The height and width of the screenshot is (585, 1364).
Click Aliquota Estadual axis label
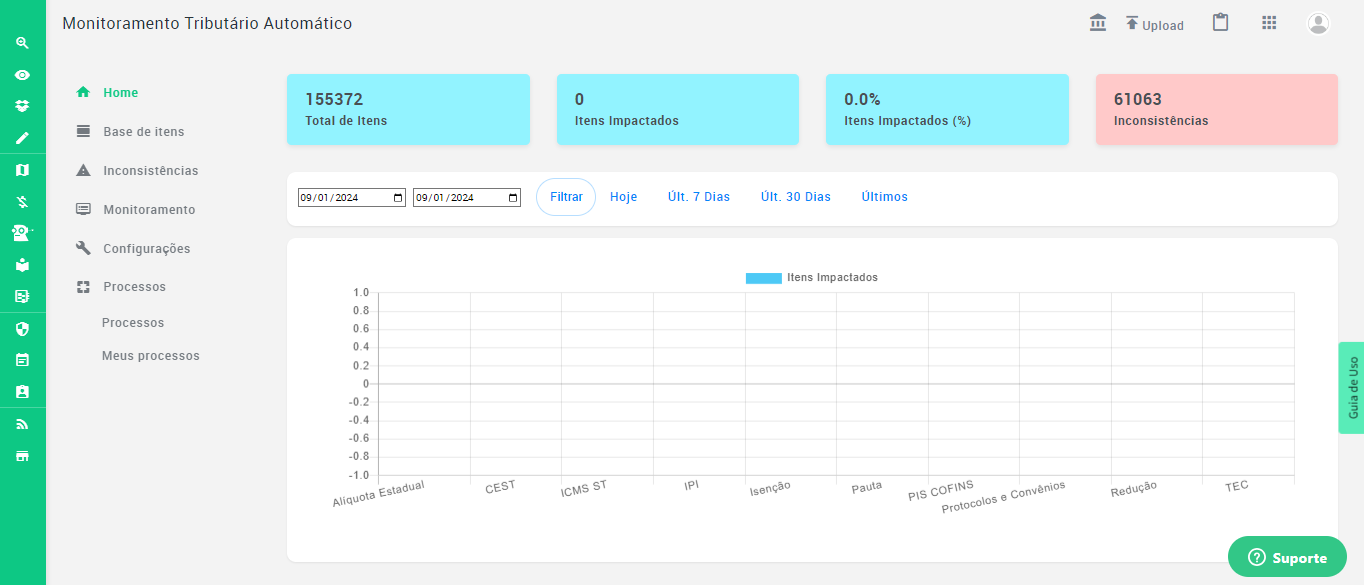[x=379, y=494]
